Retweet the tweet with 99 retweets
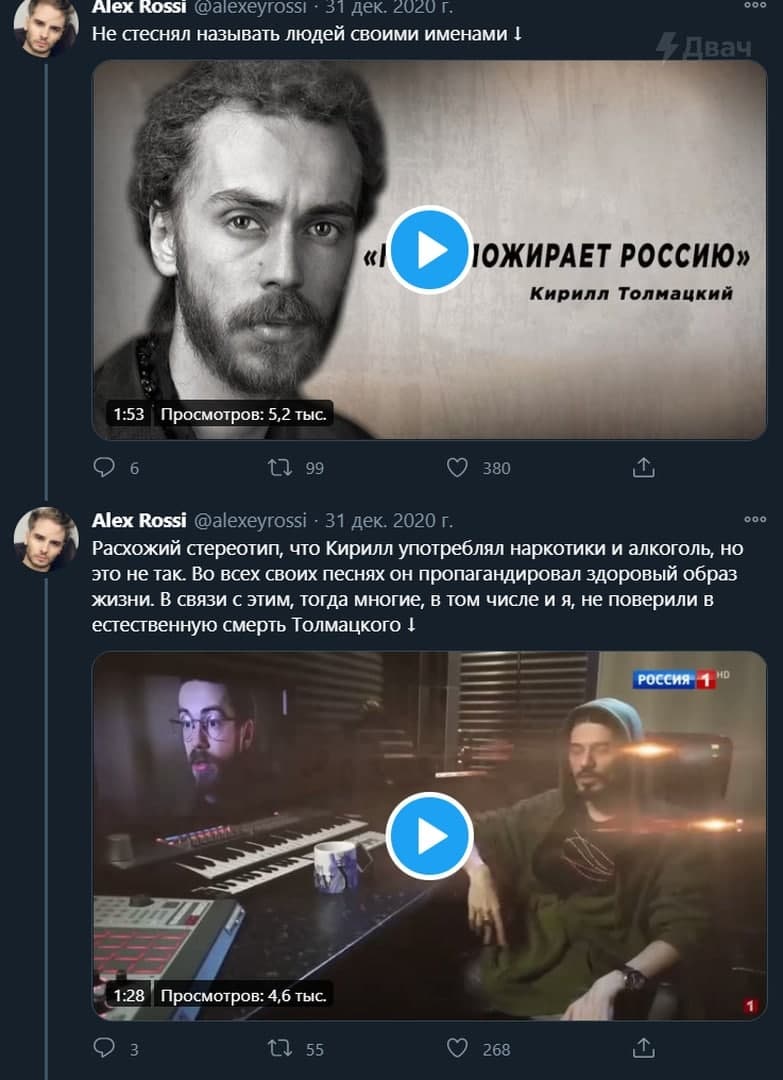 280,468
